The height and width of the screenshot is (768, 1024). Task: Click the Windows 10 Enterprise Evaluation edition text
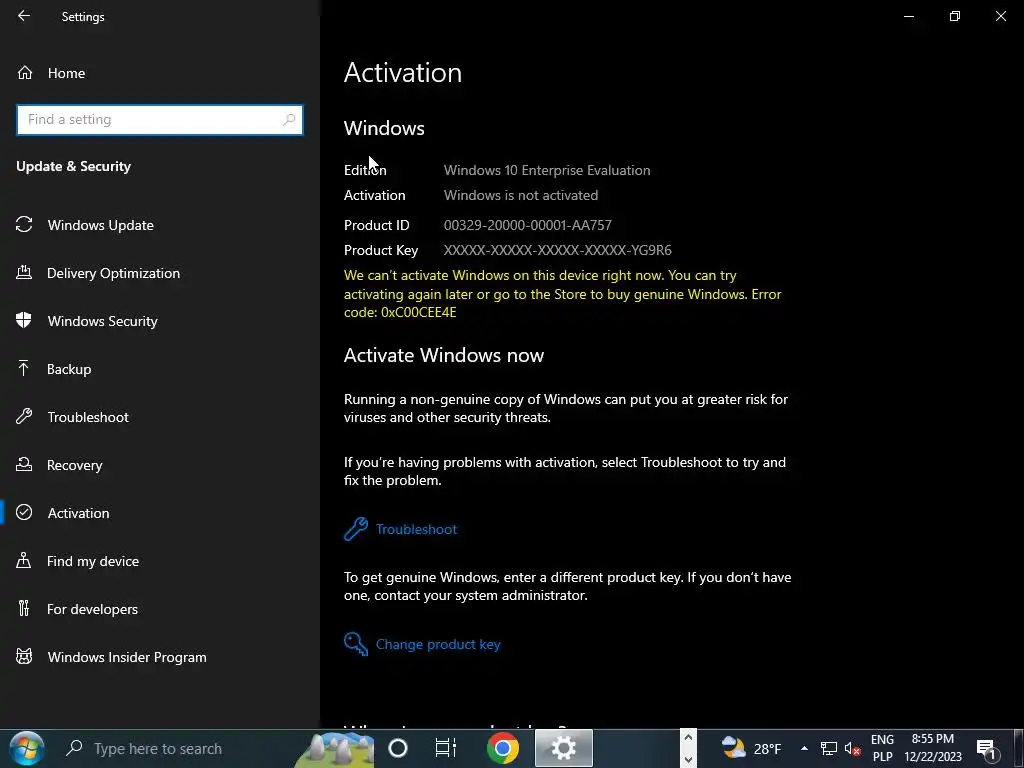tap(547, 170)
